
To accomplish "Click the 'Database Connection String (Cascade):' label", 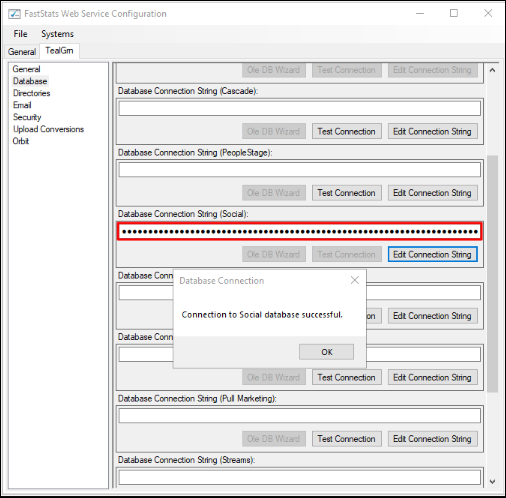I will pyautogui.click(x=188, y=91).
